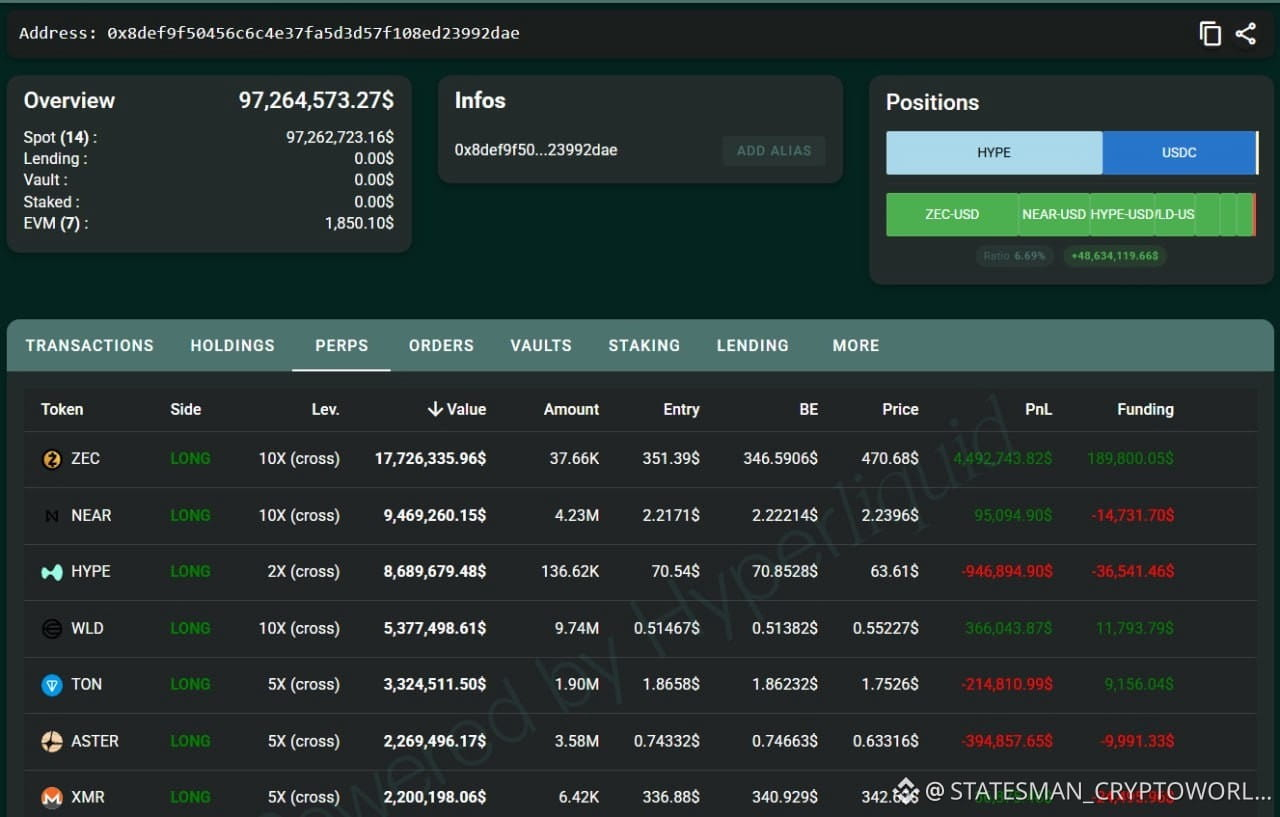
Task: Sort table by PnL column header
Action: pos(1039,409)
